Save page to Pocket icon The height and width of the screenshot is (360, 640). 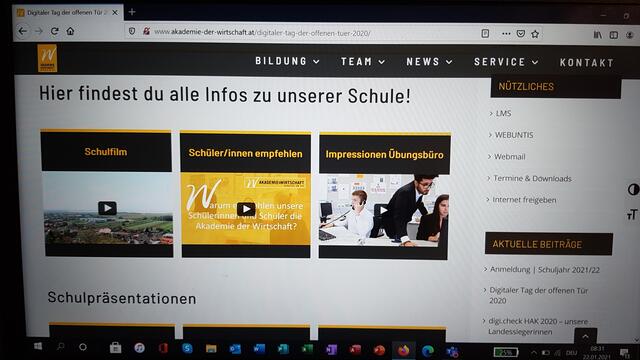[x=521, y=33]
